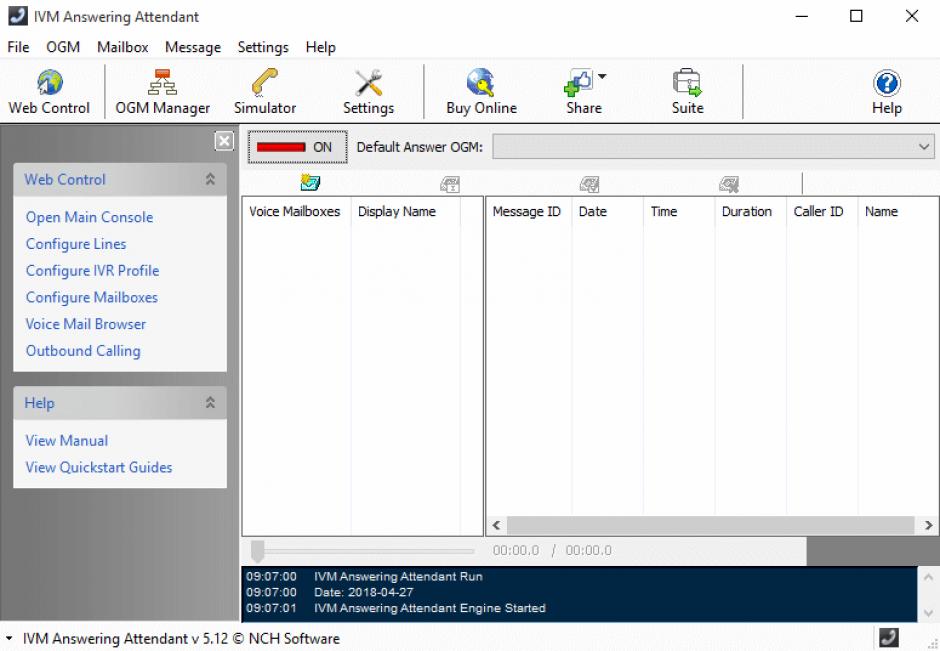Image resolution: width=940 pixels, height=651 pixels.
Task: Open the View Quickstart Guides link
Action: [99, 467]
